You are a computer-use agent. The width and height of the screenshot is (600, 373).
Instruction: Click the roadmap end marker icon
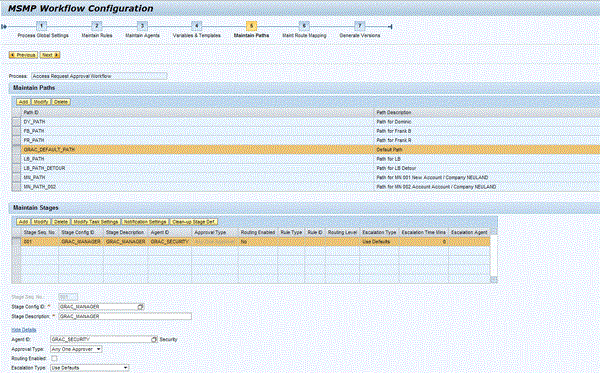390,26
